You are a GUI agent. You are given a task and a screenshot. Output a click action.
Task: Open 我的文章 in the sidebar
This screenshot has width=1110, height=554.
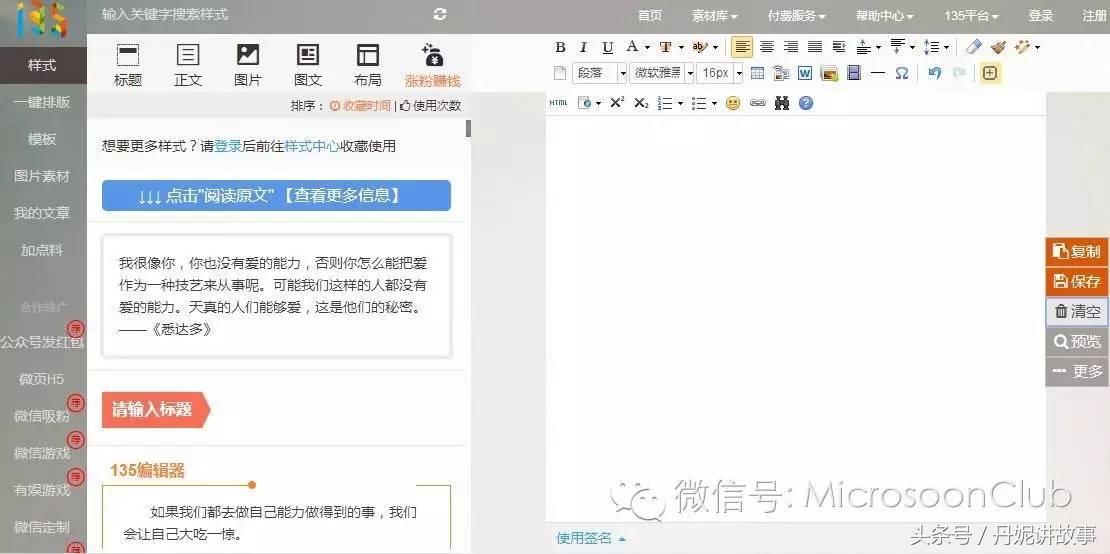click(x=42, y=213)
